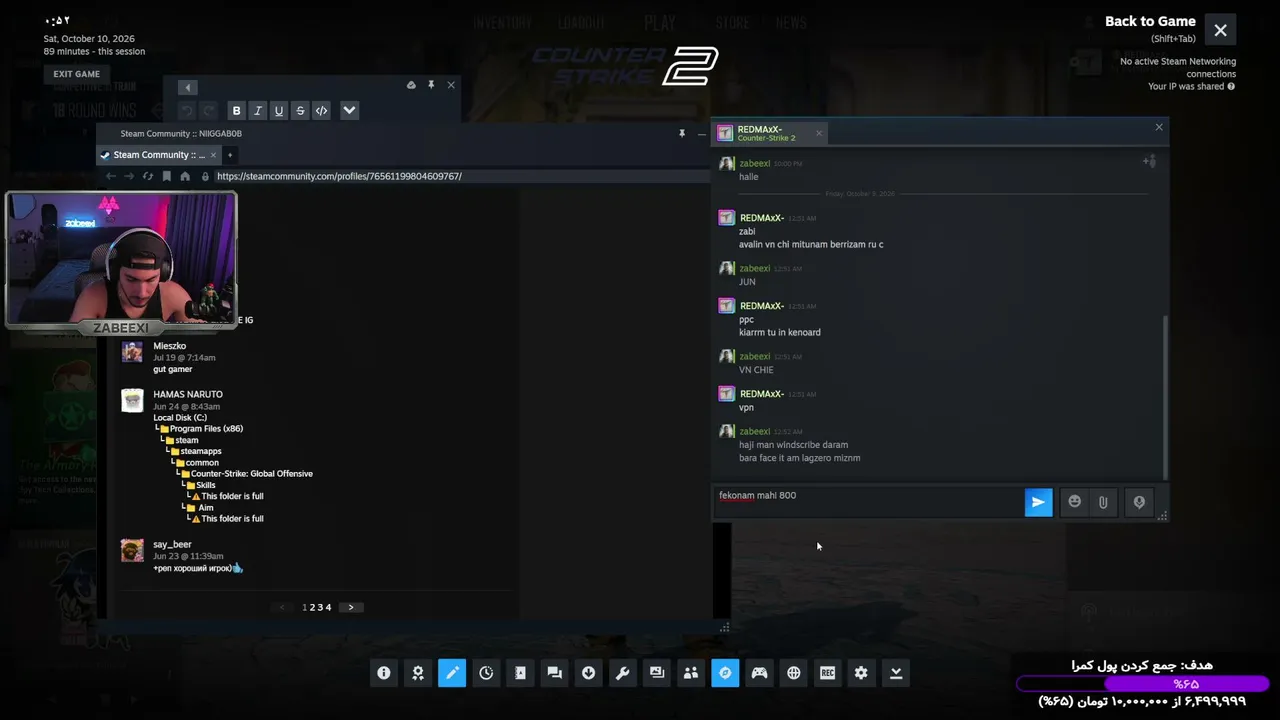Open the Guides book icon

[520, 673]
